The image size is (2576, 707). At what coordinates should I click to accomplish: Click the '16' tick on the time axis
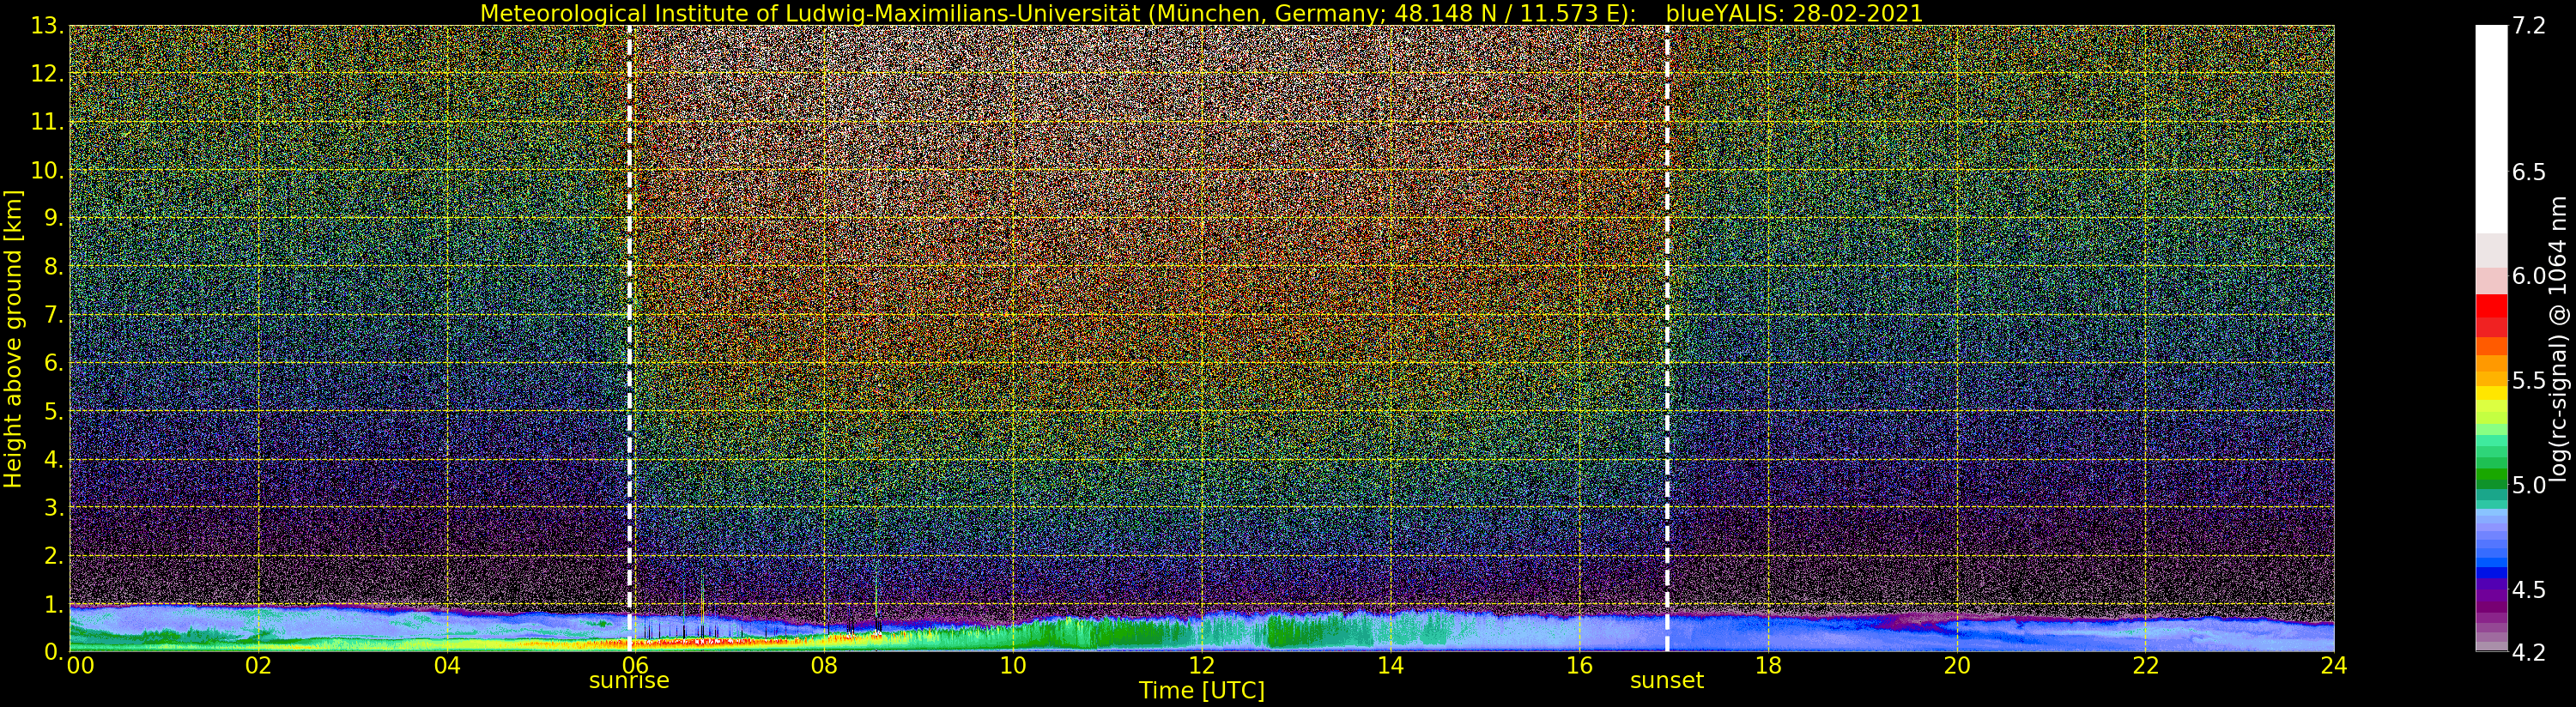pos(1579,666)
